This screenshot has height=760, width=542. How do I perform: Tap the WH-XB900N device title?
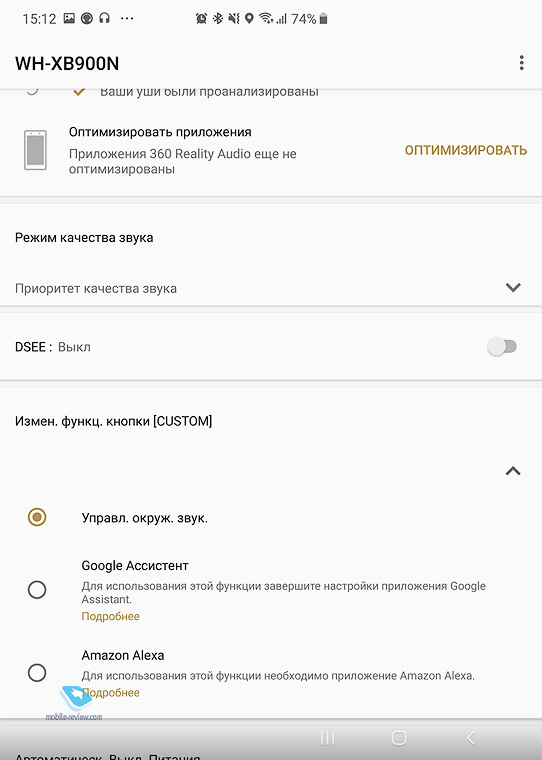(x=67, y=63)
